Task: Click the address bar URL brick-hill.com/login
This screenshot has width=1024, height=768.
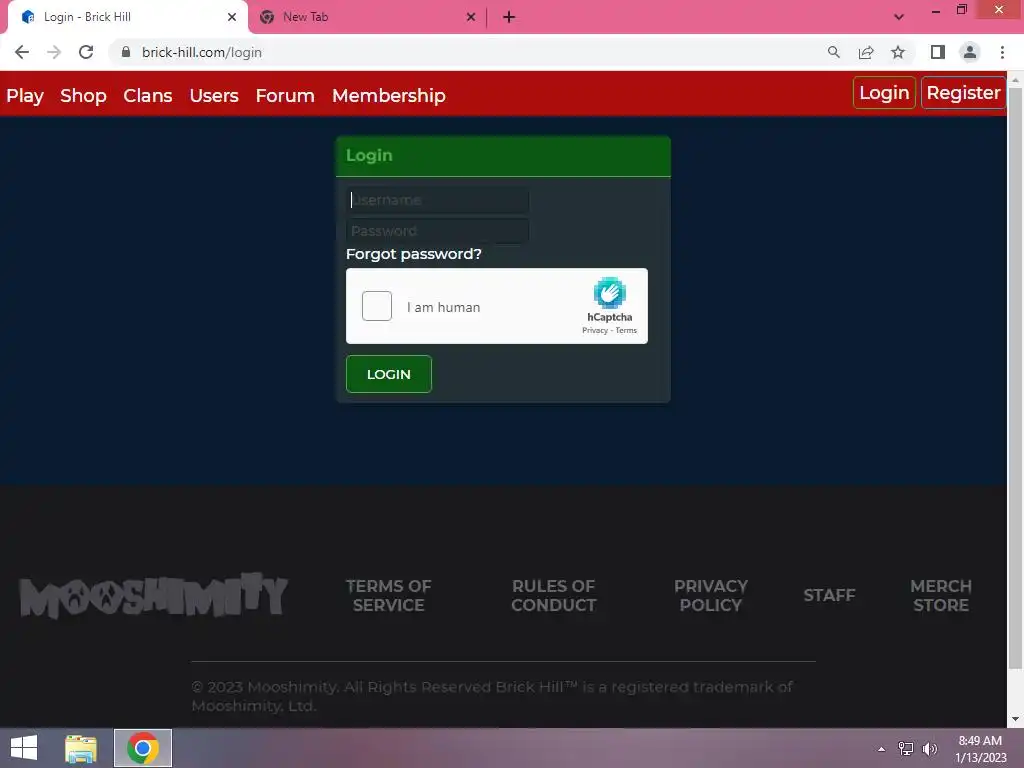Action: click(202, 52)
